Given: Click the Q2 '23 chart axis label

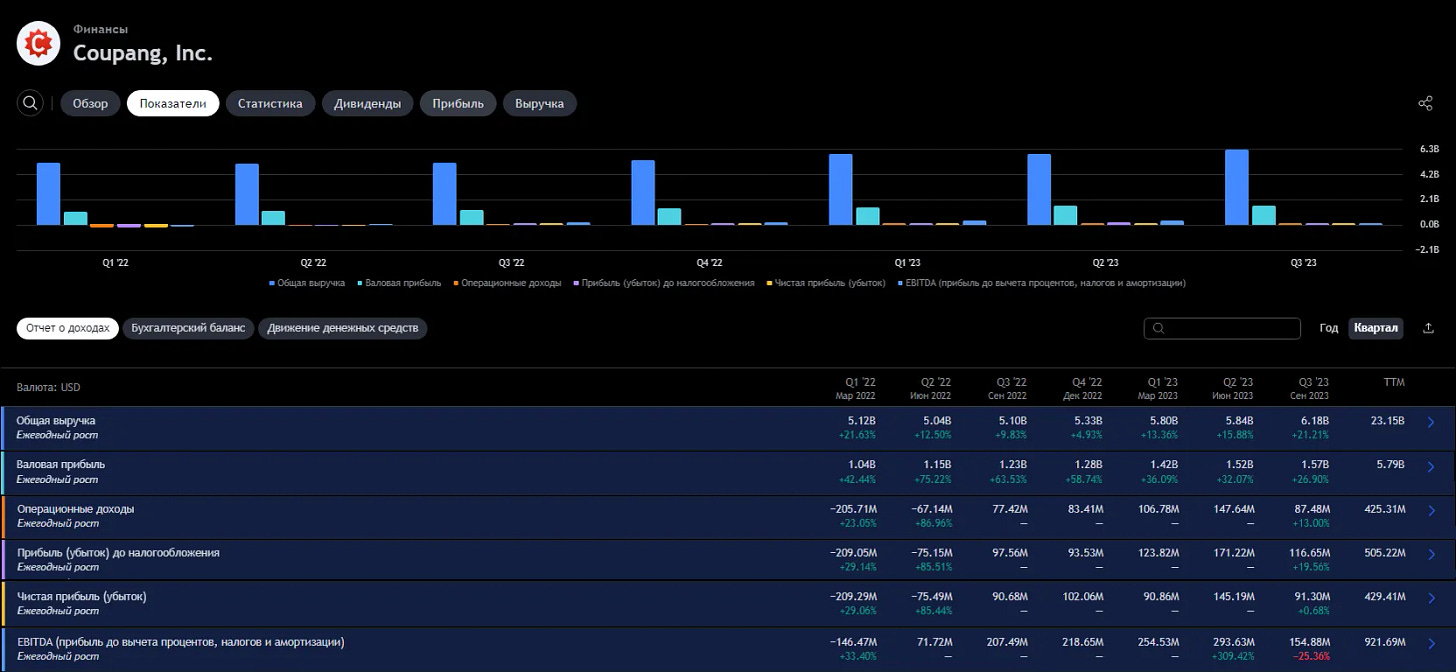Looking at the screenshot, I should click(1105, 263).
